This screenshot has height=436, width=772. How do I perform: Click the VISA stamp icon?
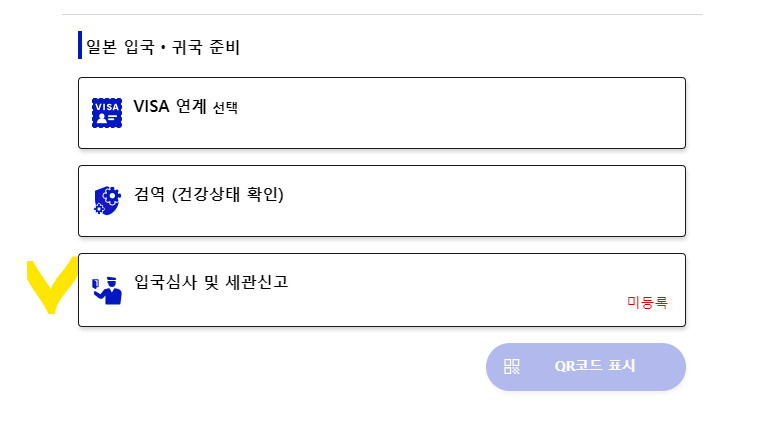[106, 113]
